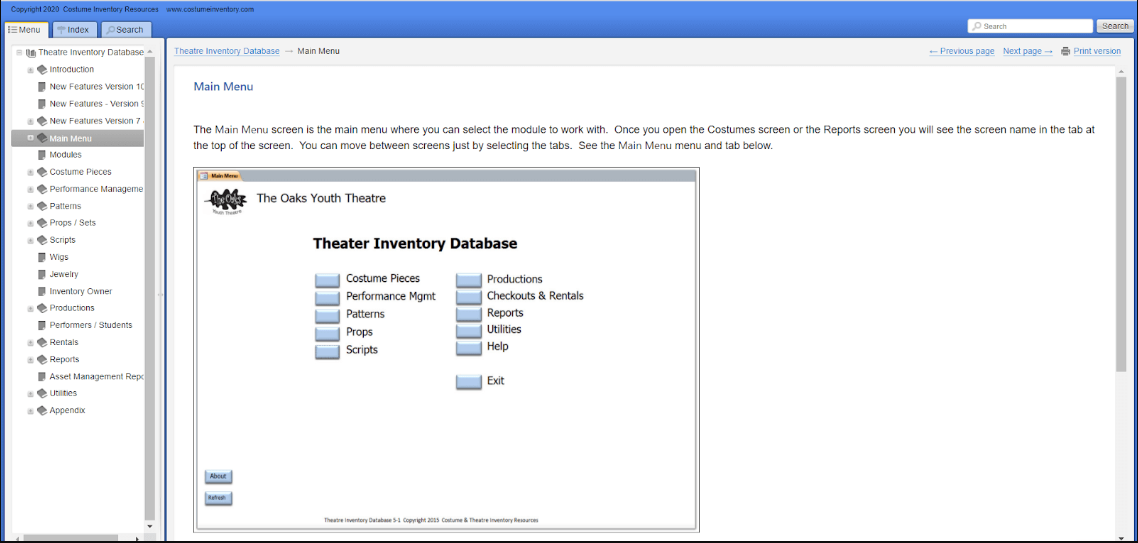Click the Help menu button
1138x543 pixels.
469,348
